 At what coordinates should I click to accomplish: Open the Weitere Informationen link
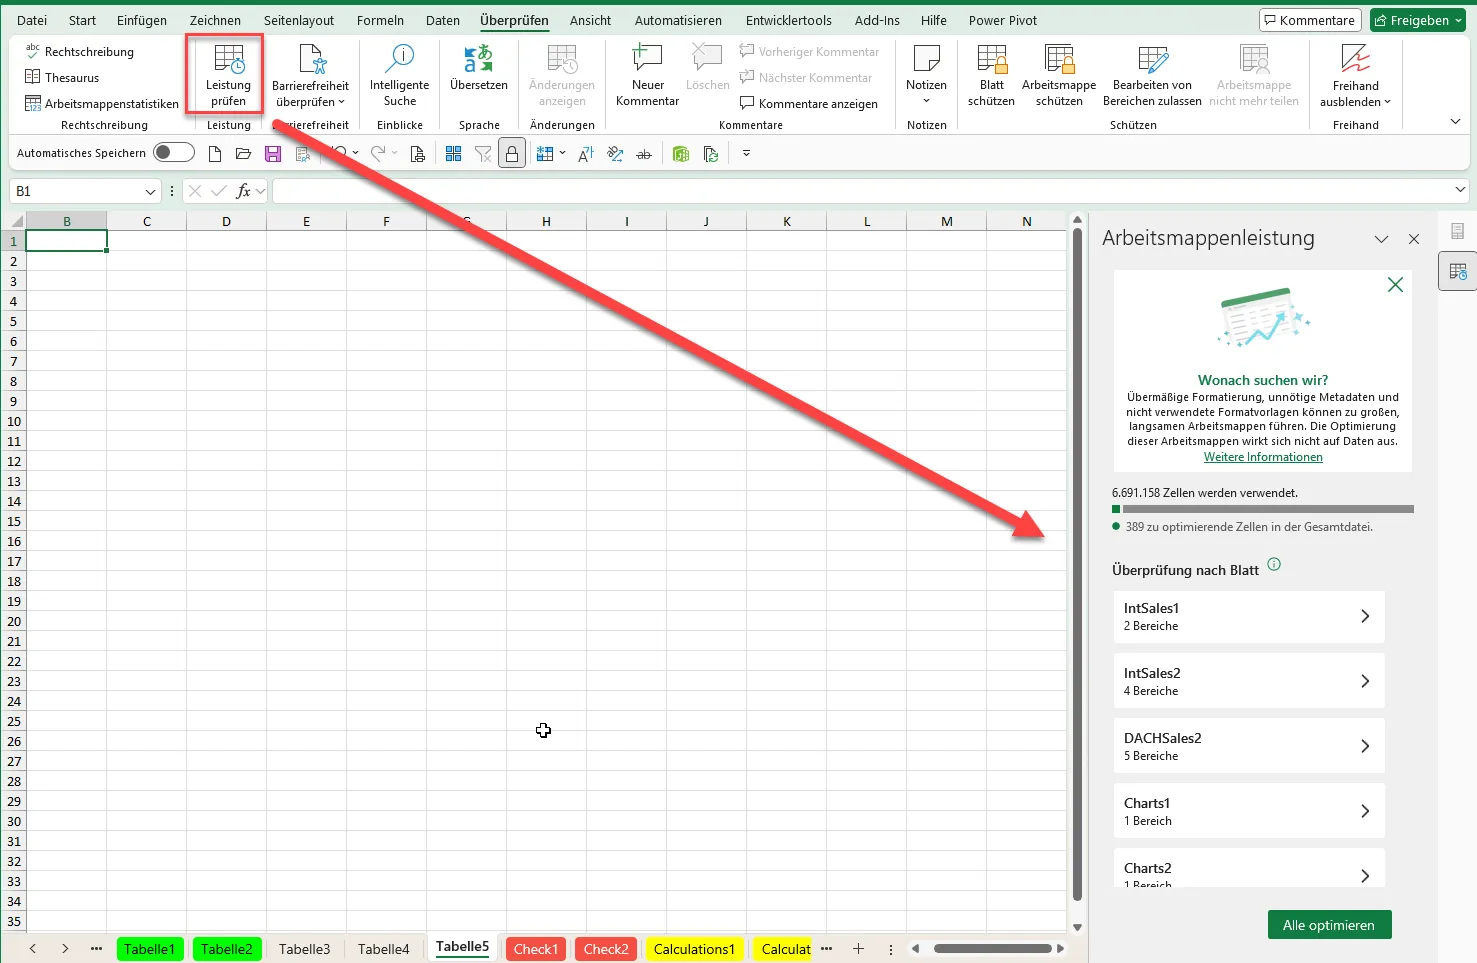click(x=1263, y=457)
